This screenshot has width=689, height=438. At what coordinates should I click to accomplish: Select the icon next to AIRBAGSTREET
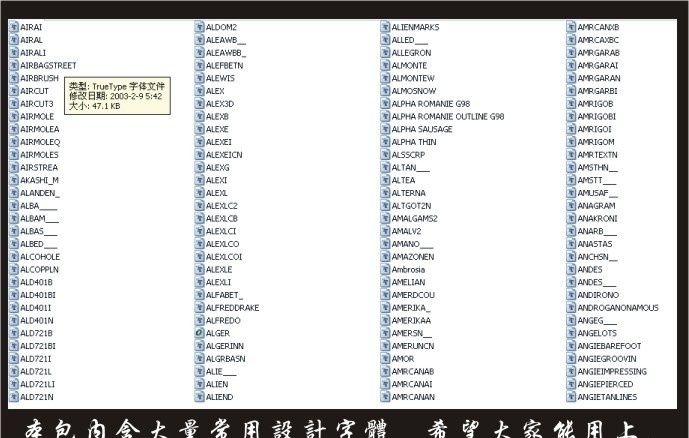click(x=14, y=65)
